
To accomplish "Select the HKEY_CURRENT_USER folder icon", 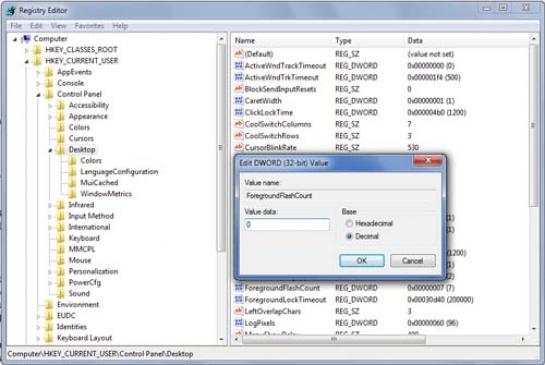I will (x=38, y=61).
